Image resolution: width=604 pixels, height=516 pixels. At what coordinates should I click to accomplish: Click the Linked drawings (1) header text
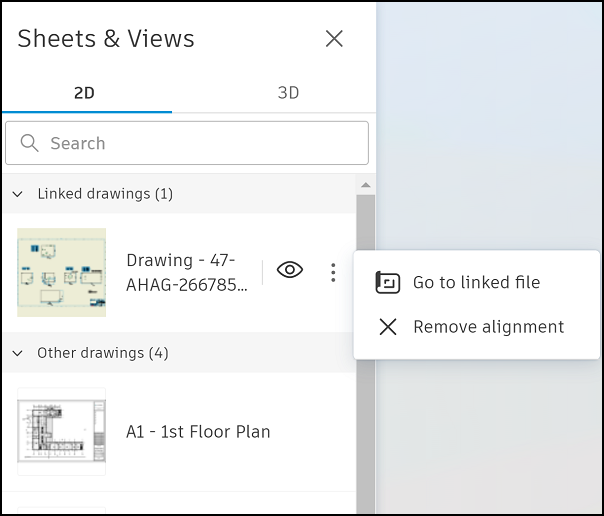pyautogui.click(x=105, y=194)
